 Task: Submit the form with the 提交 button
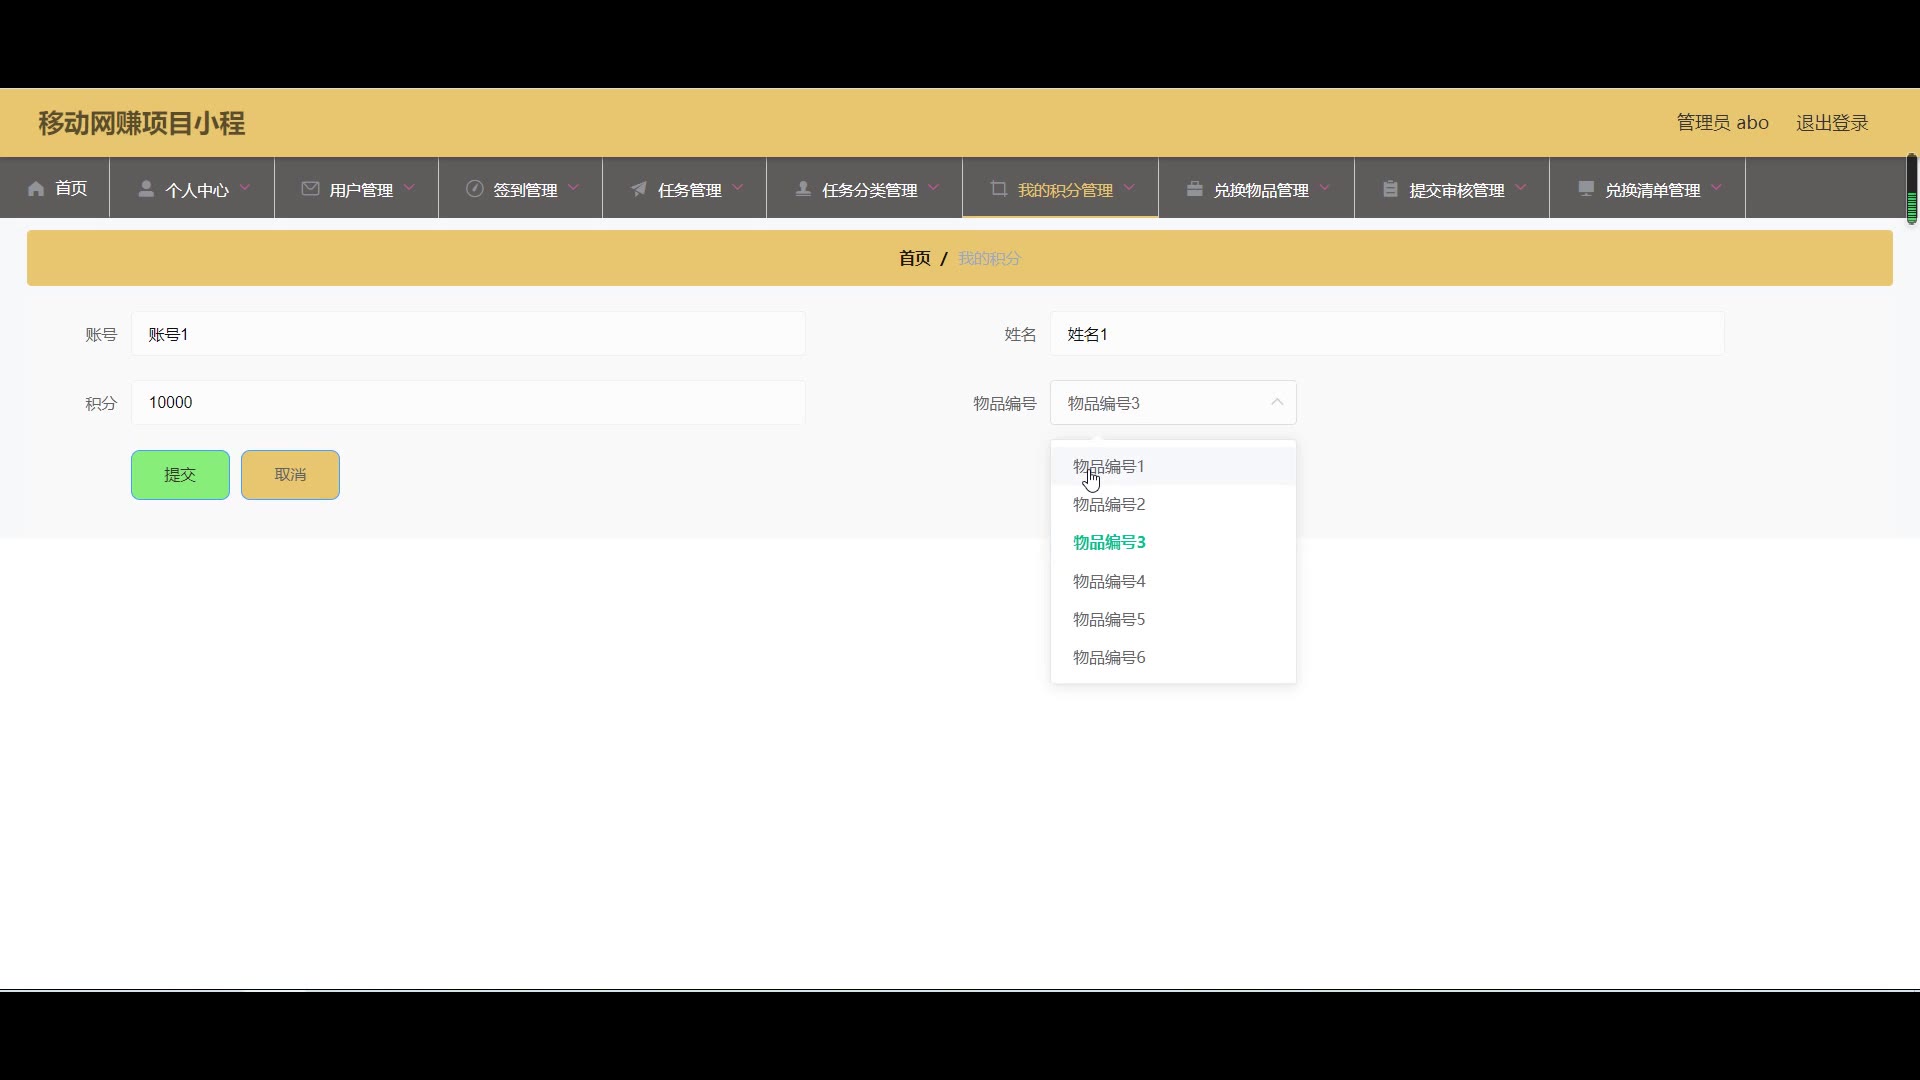click(180, 475)
